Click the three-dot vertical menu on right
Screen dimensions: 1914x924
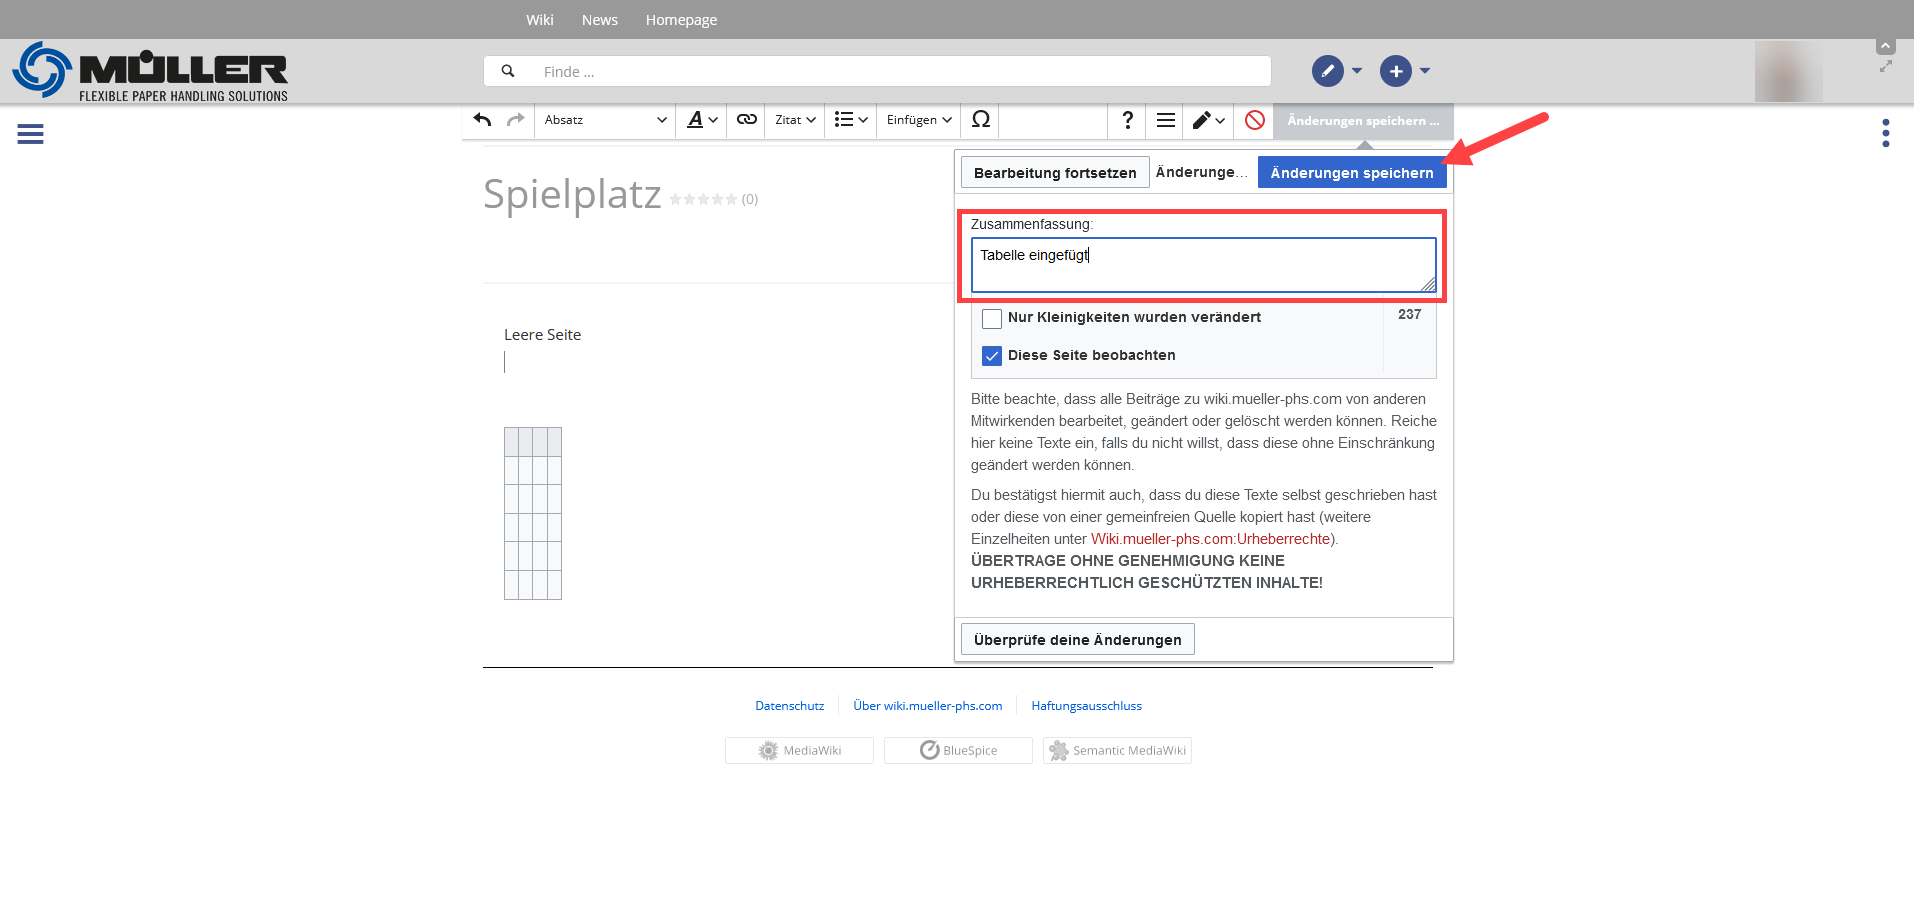click(1885, 133)
